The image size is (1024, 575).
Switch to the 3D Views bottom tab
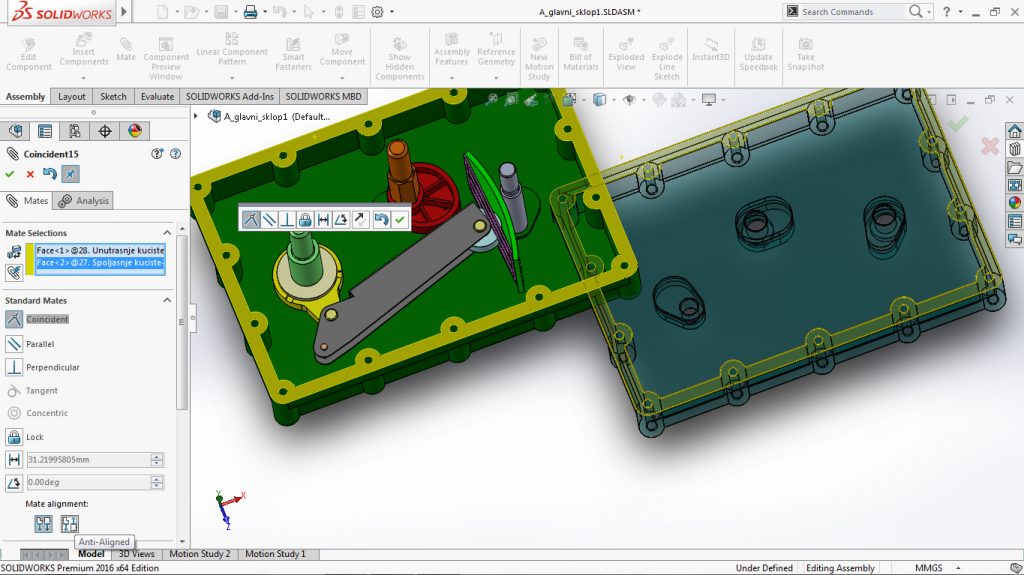click(x=136, y=554)
